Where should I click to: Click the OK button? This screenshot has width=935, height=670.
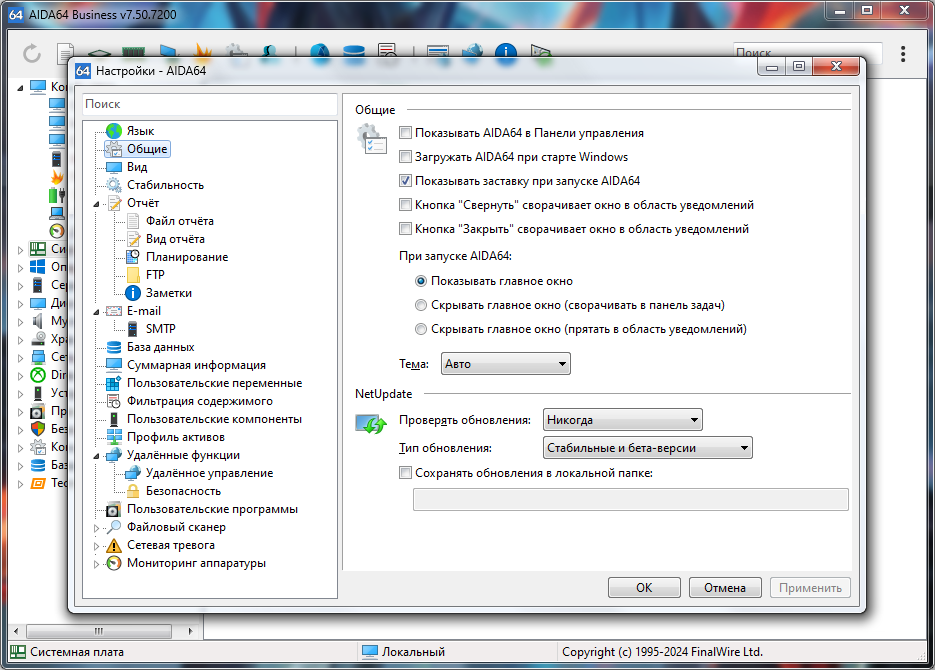(644, 588)
